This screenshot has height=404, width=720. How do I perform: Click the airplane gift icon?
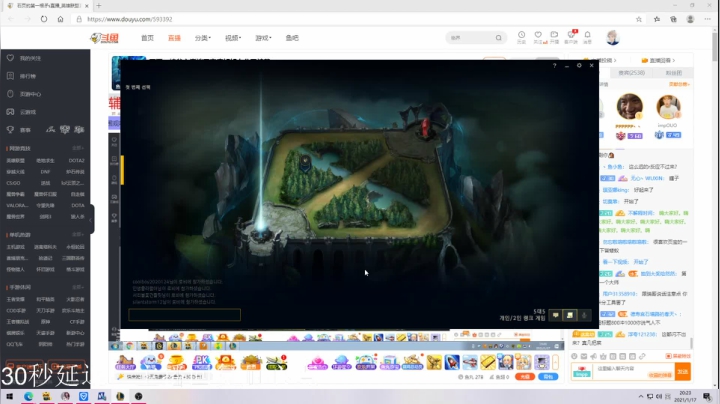(470, 362)
